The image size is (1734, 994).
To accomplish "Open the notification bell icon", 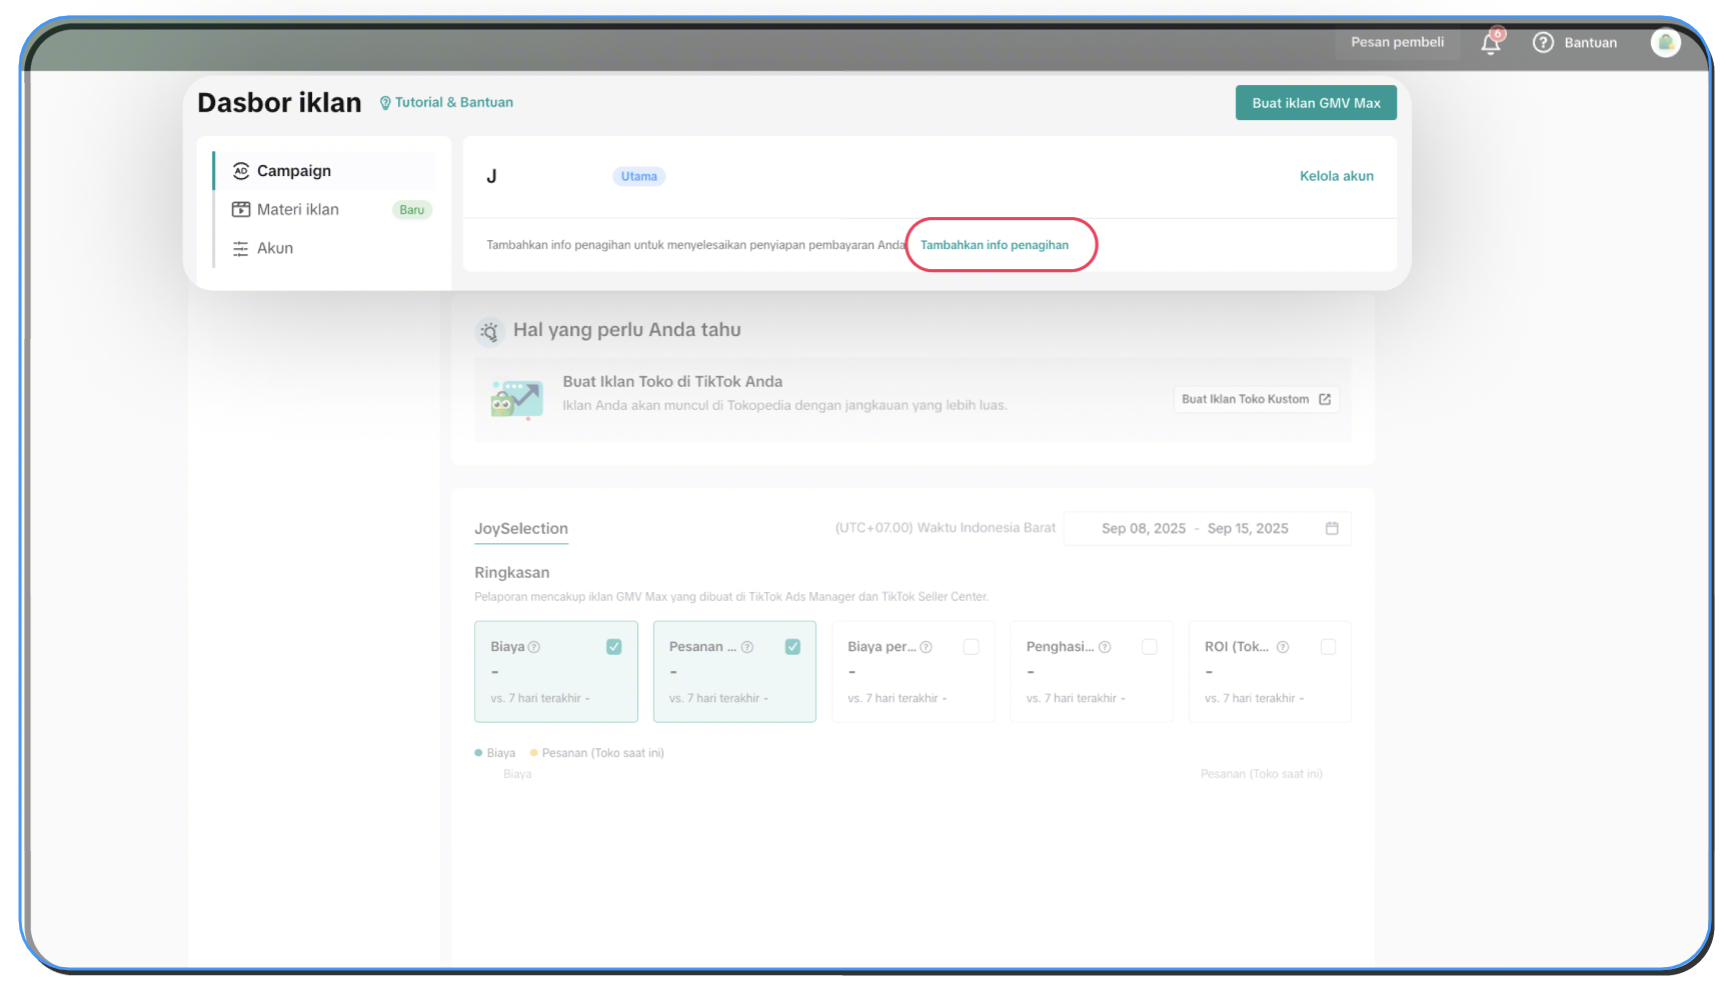I will click(x=1490, y=43).
